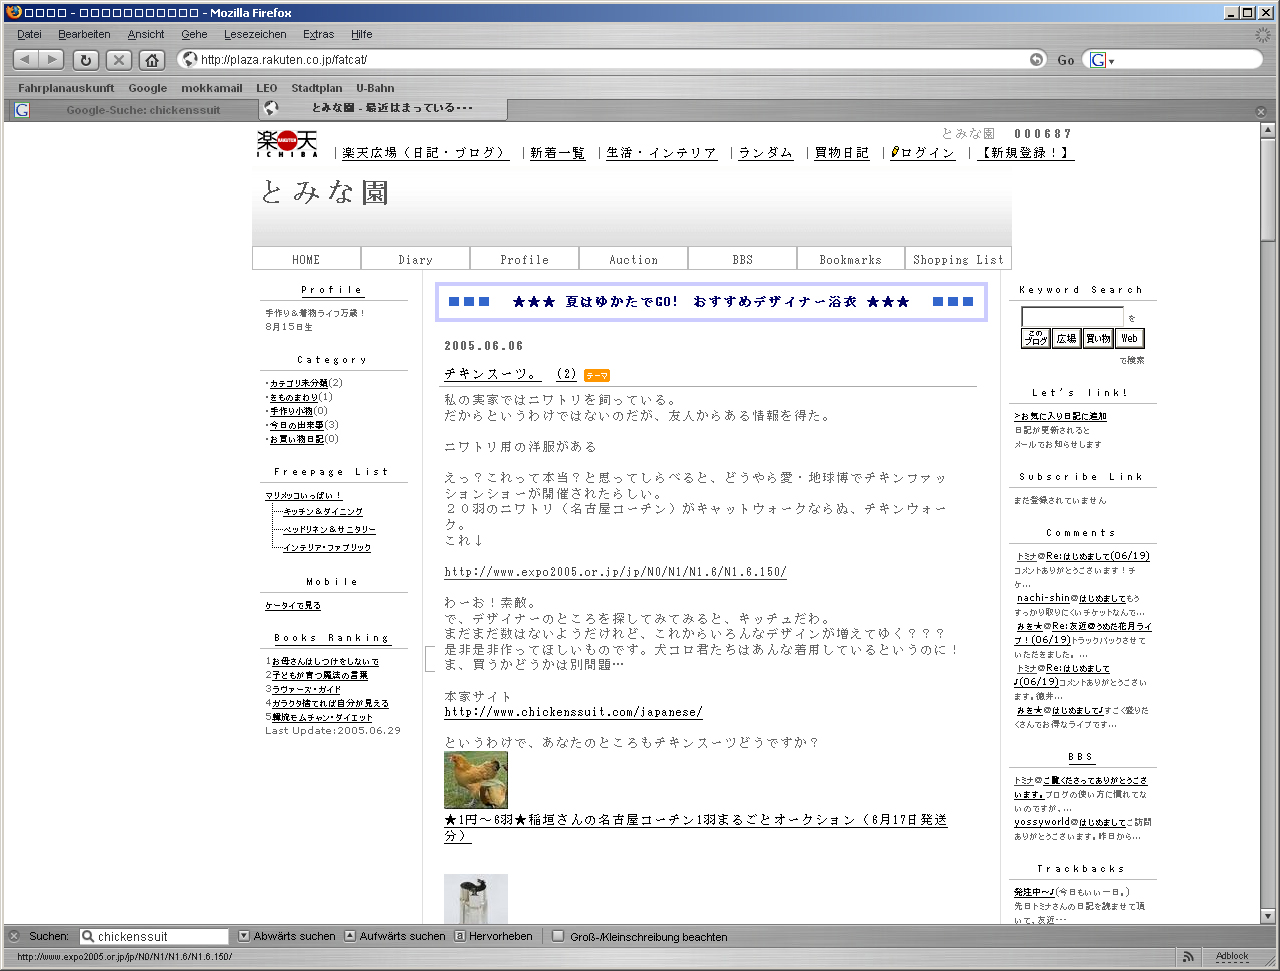Click the browser Forward arrow button
Screen dimensions: 1280x971
(x=52, y=60)
